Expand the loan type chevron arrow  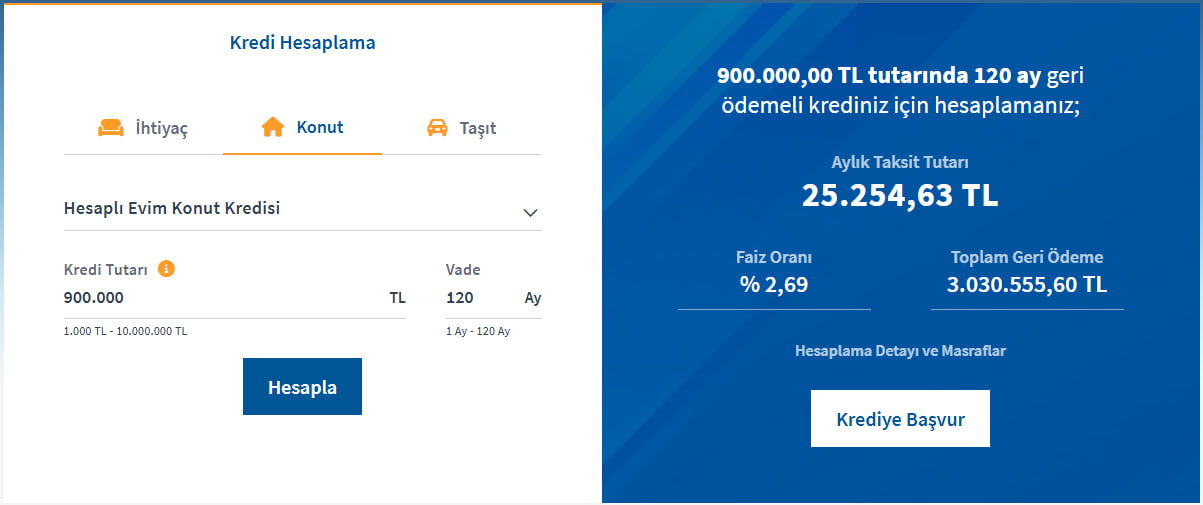[530, 212]
